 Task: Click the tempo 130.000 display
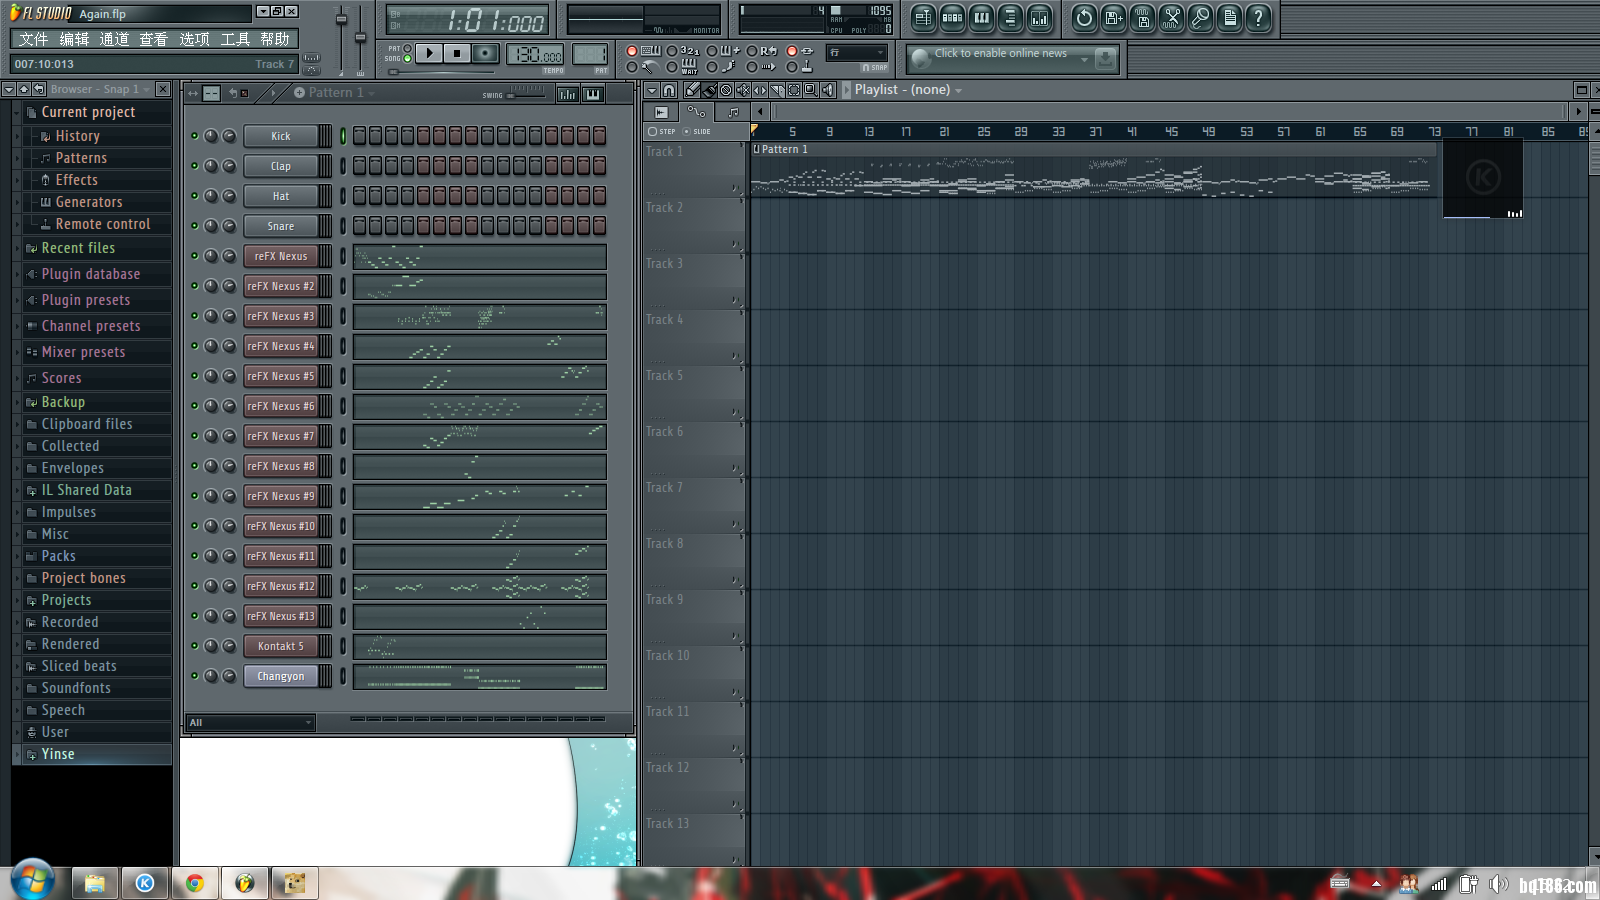tap(536, 55)
